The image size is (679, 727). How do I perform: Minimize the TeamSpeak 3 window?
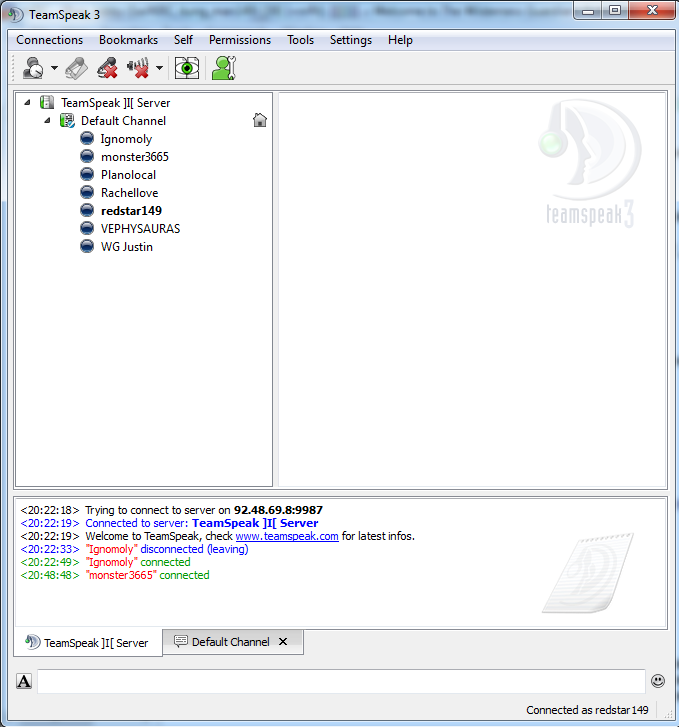[588, 11]
